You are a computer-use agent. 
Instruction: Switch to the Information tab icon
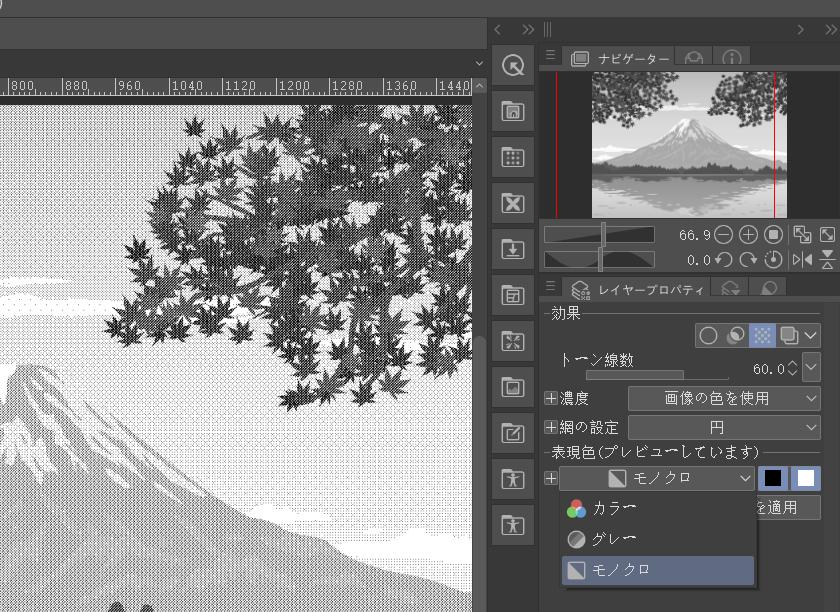point(732,58)
